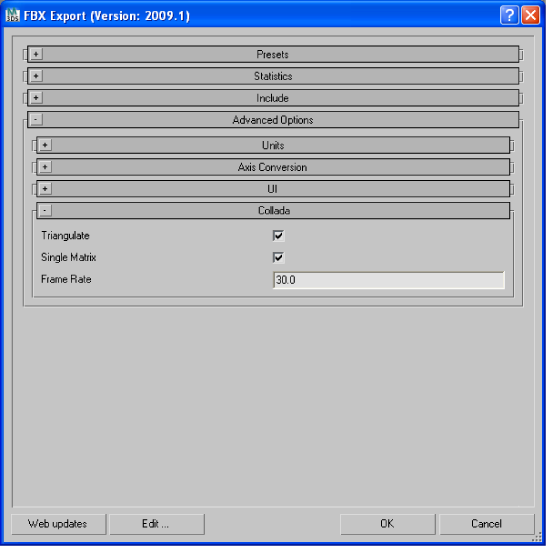Click the 3ds Max icon in title bar
Screen dimensions: 546x546
click(13, 16)
